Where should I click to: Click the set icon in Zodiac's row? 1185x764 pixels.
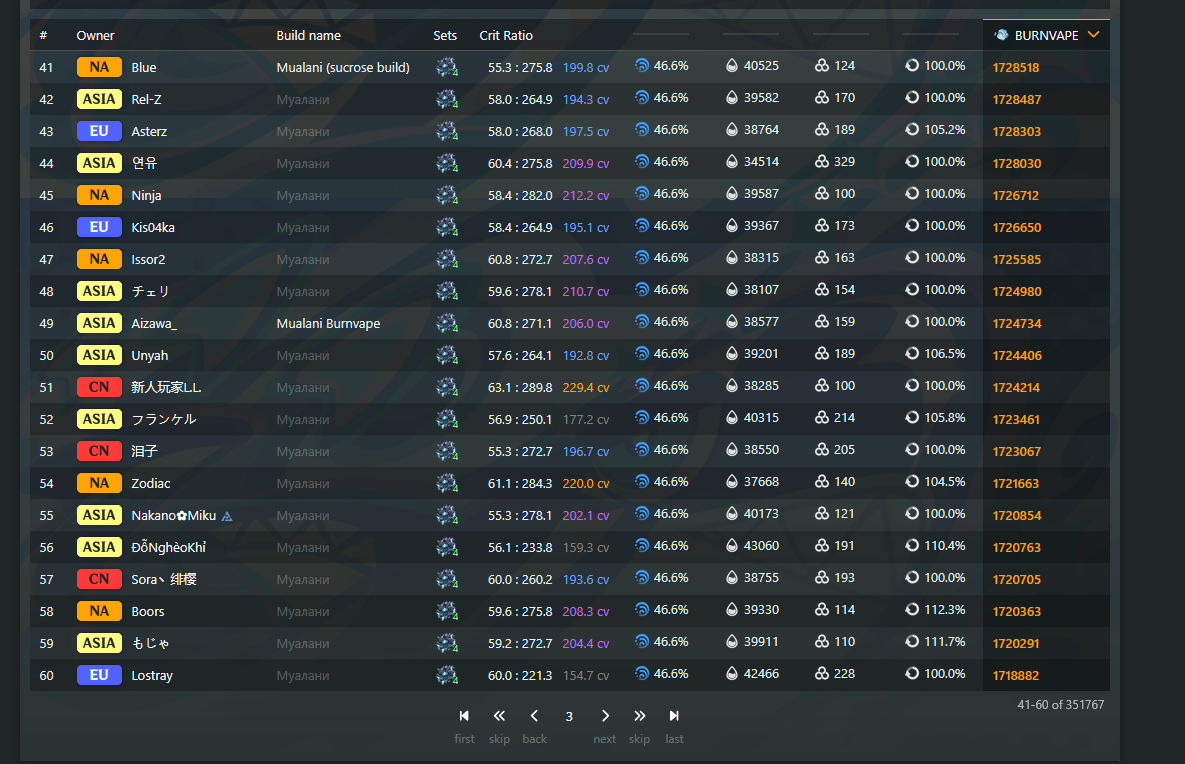447,483
